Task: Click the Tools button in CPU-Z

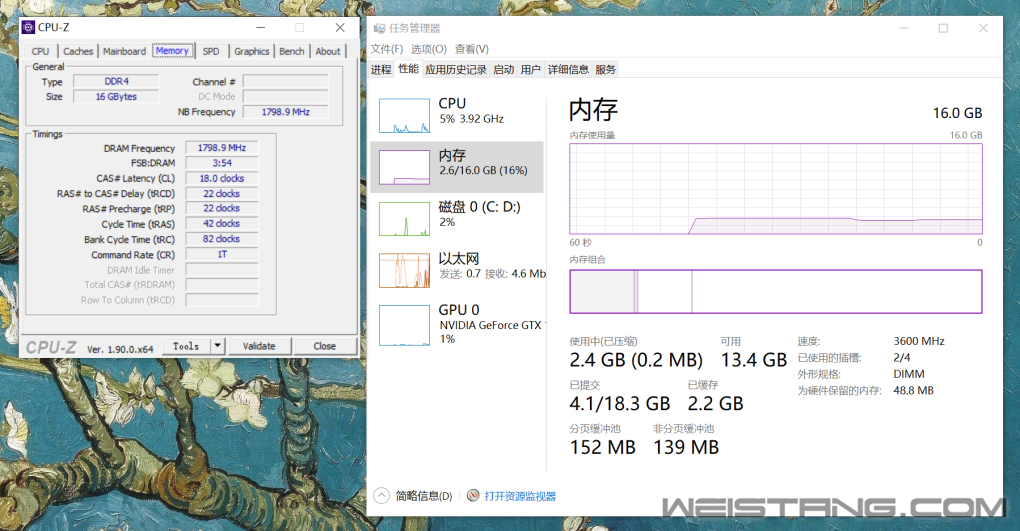Action: point(187,346)
